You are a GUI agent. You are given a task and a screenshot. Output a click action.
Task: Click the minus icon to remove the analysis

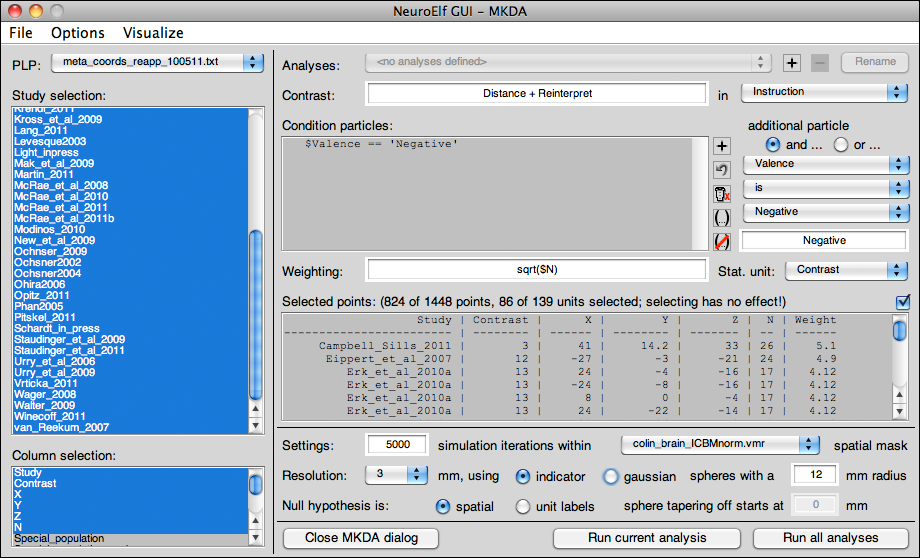tap(820, 63)
